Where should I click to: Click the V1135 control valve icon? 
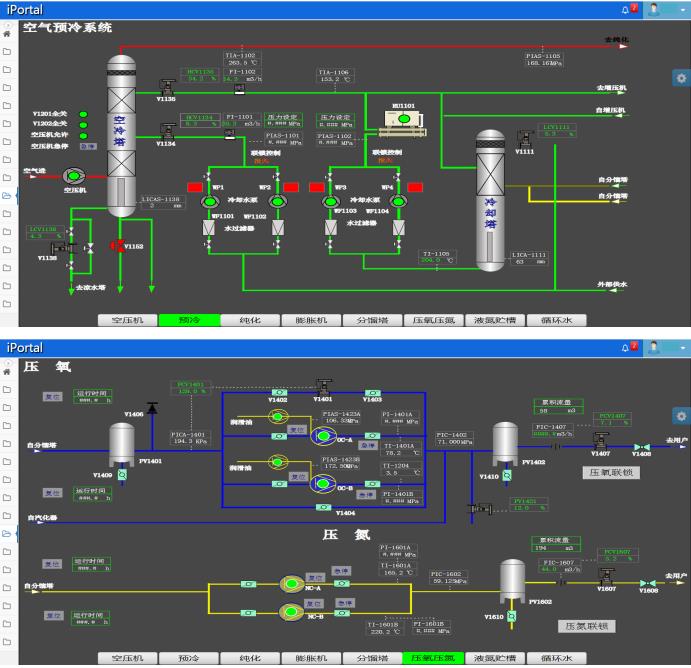(x=166, y=88)
